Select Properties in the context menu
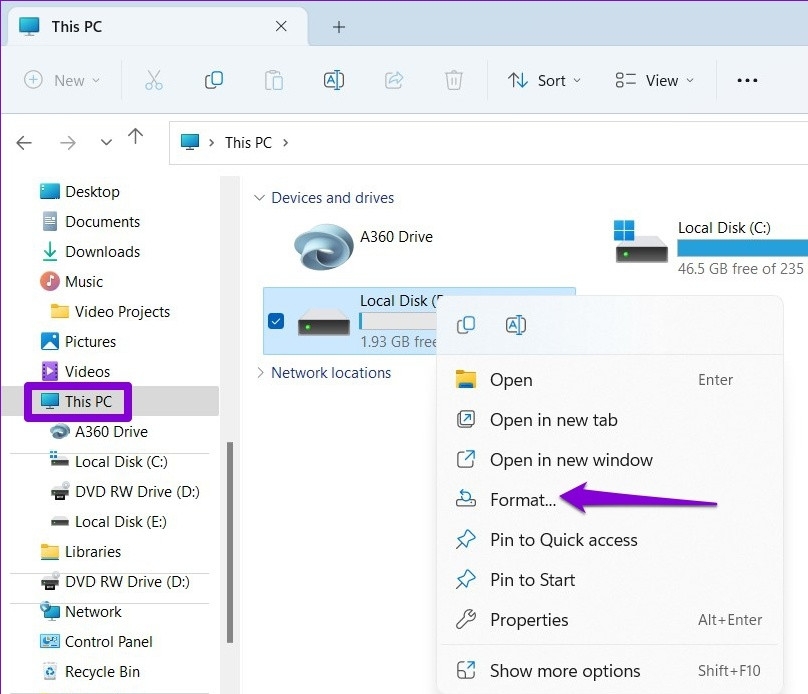Viewport: 808px width, 694px height. pos(530,620)
